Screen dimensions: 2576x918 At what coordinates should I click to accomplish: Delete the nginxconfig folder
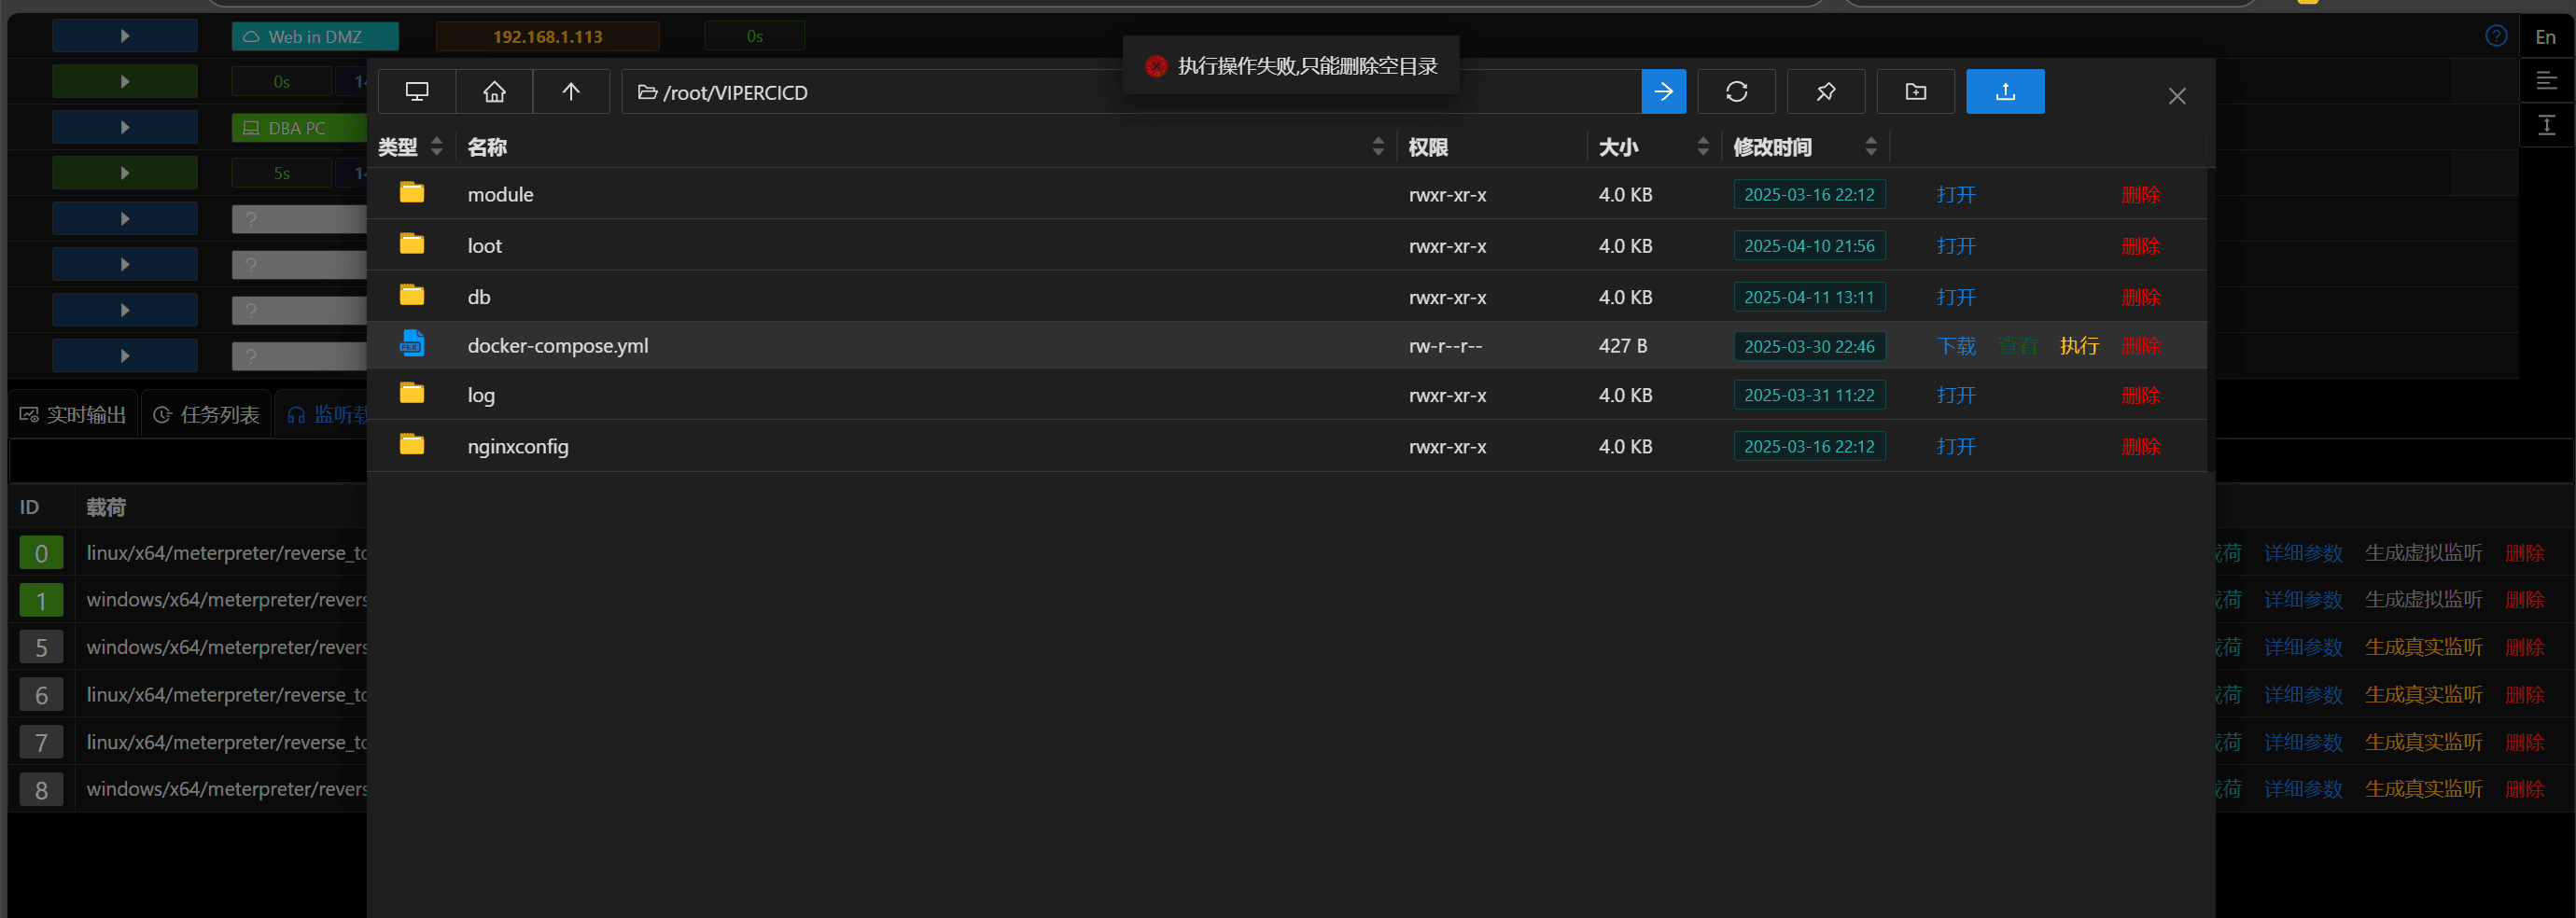click(2141, 447)
